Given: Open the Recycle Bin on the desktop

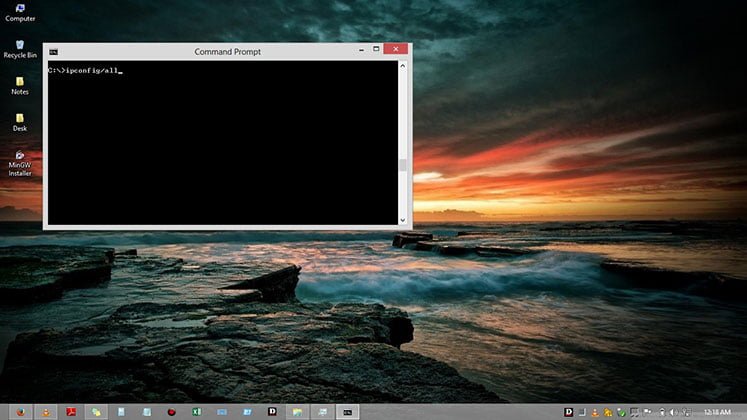Looking at the screenshot, I should pos(20,46).
